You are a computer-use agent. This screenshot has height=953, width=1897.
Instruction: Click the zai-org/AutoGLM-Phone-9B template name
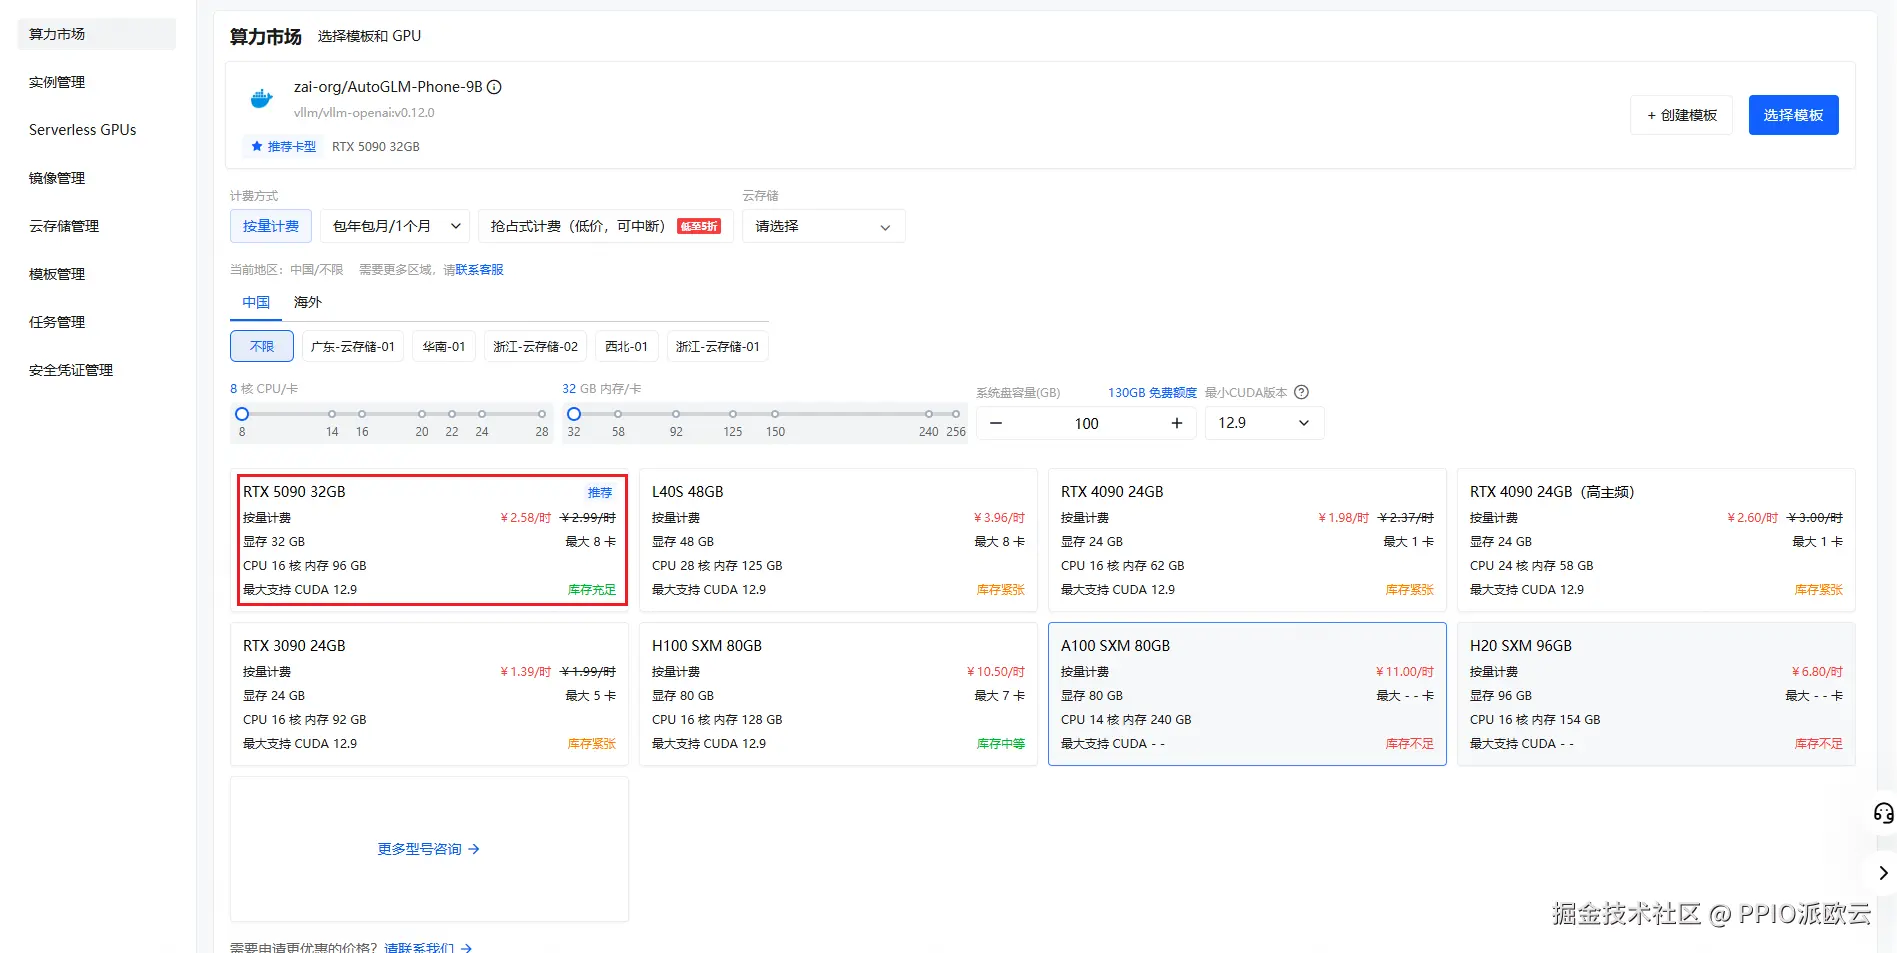(388, 87)
